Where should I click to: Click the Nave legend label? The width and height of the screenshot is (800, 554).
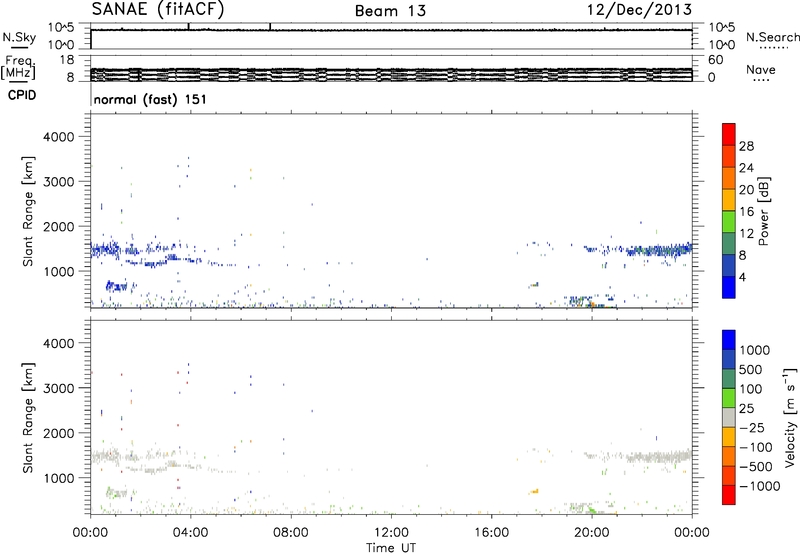pos(761,70)
